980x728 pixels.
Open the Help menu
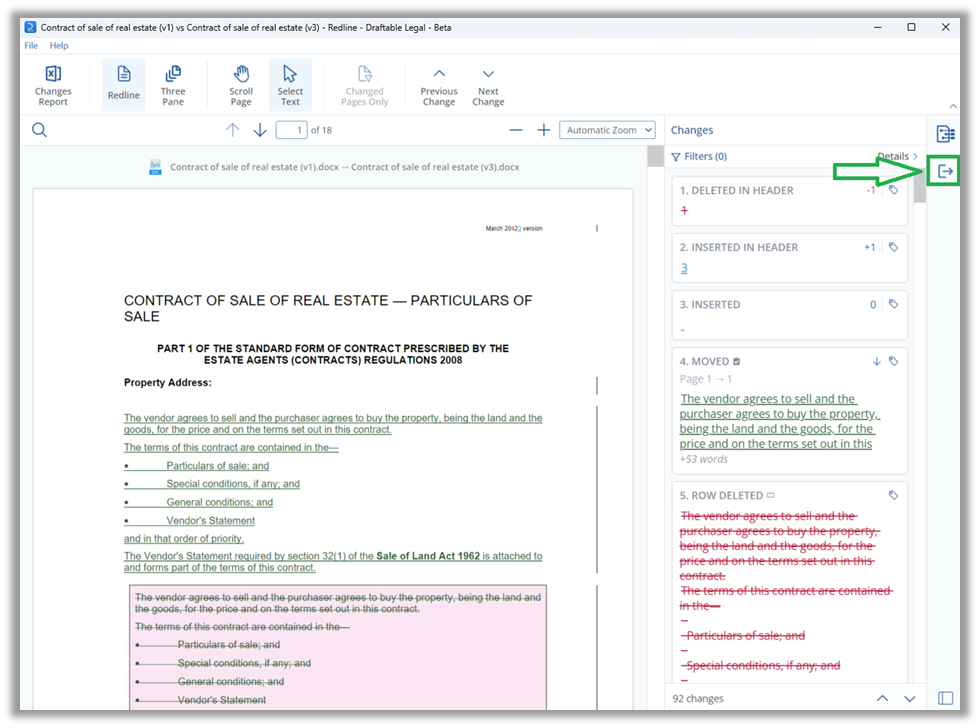pos(59,45)
